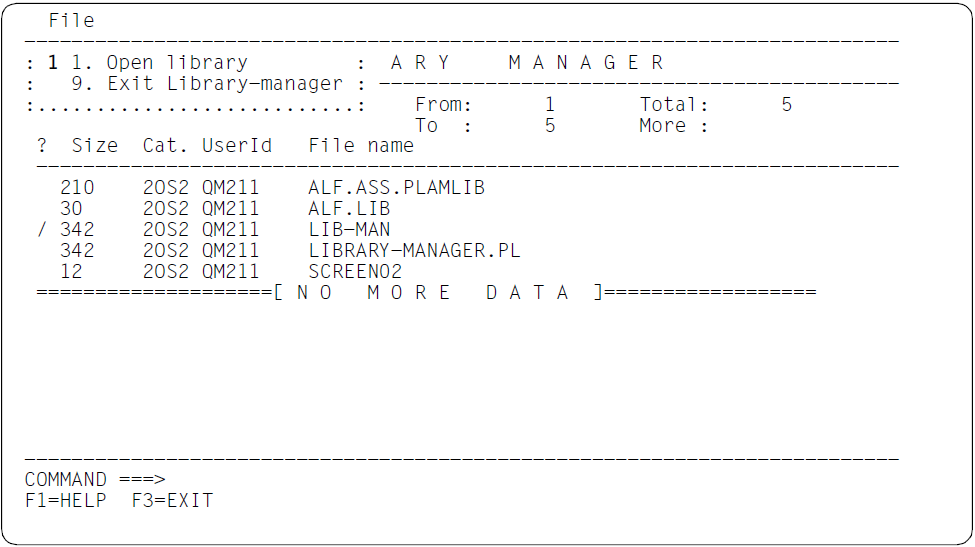Viewport: 975px width, 547px height.
Task: Click the Size column header
Action: (94, 146)
